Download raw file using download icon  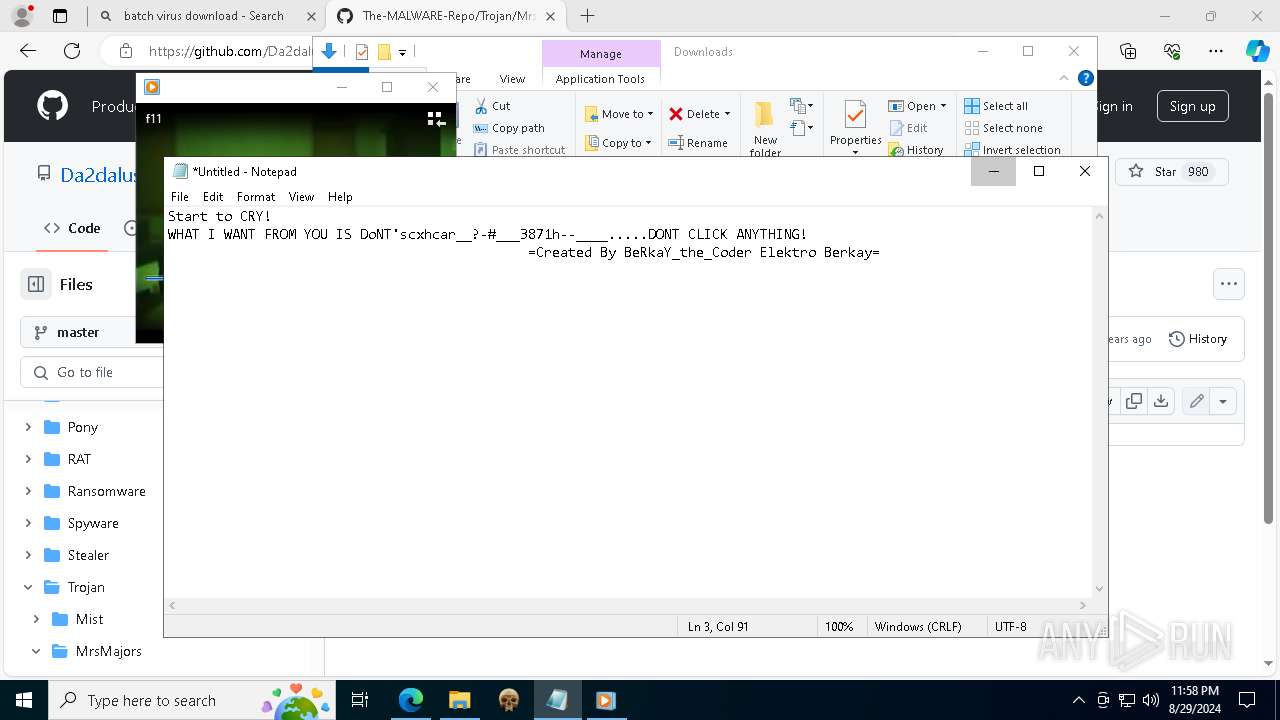1160,401
